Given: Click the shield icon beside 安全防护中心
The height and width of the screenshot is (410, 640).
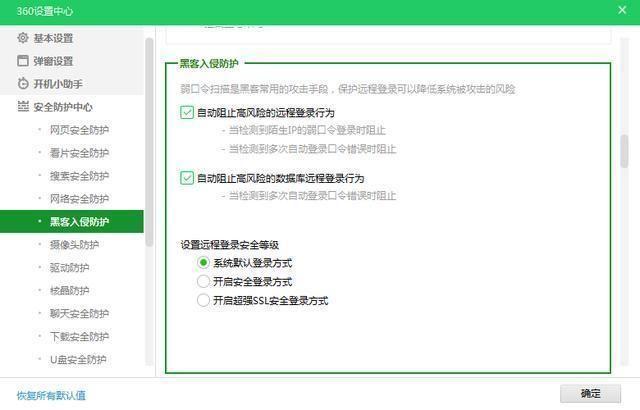Looking at the screenshot, I should pyautogui.click(x=23, y=106).
